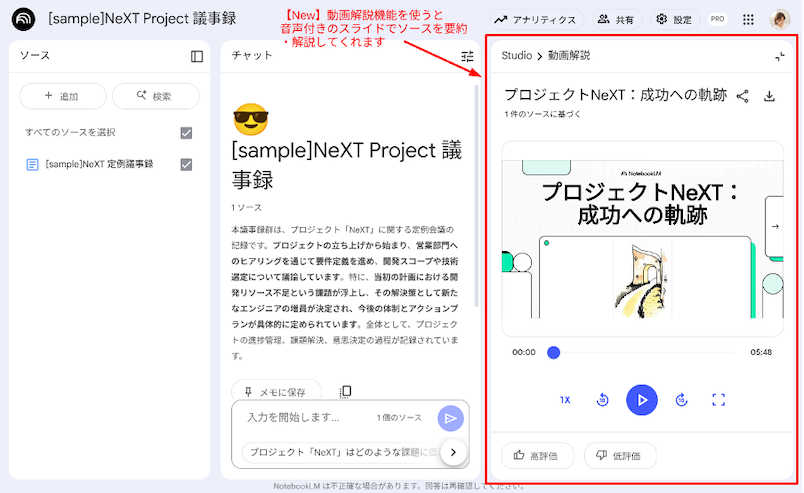Image resolution: width=804 pixels, height=493 pixels.
Task: Enter fullscreen video mode
Action: pyautogui.click(x=719, y=400)
